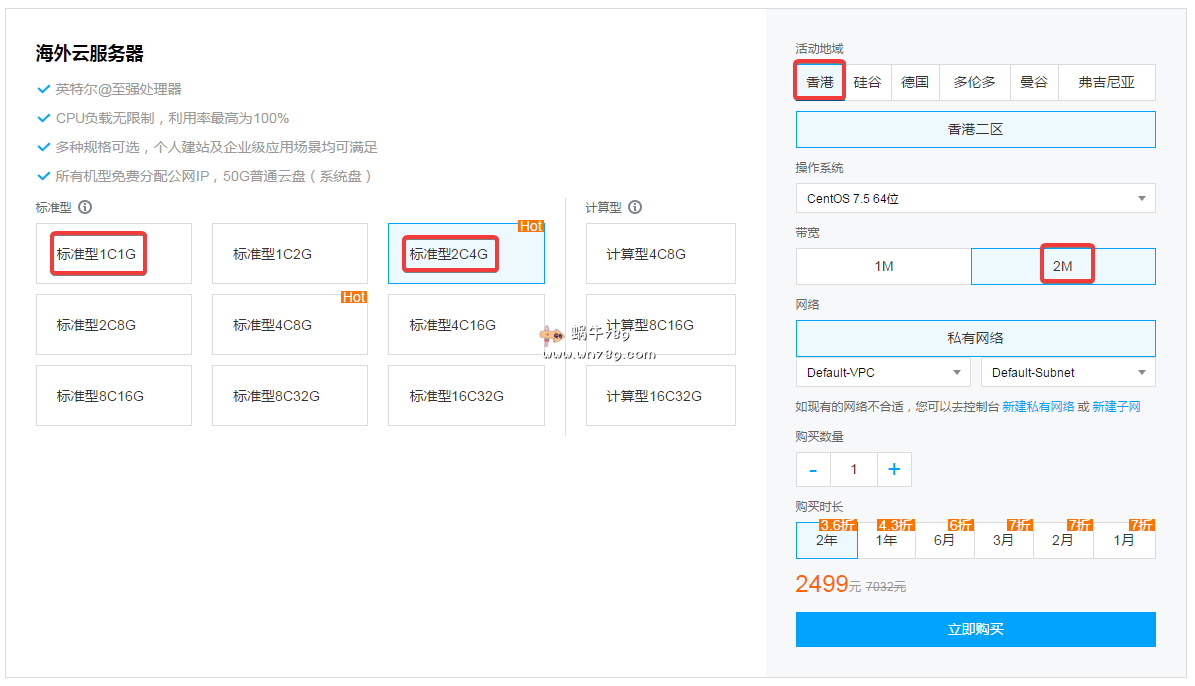1195x686 pixels.
Task: Select the 香港二区 availability zone
Action: (975, 130)
